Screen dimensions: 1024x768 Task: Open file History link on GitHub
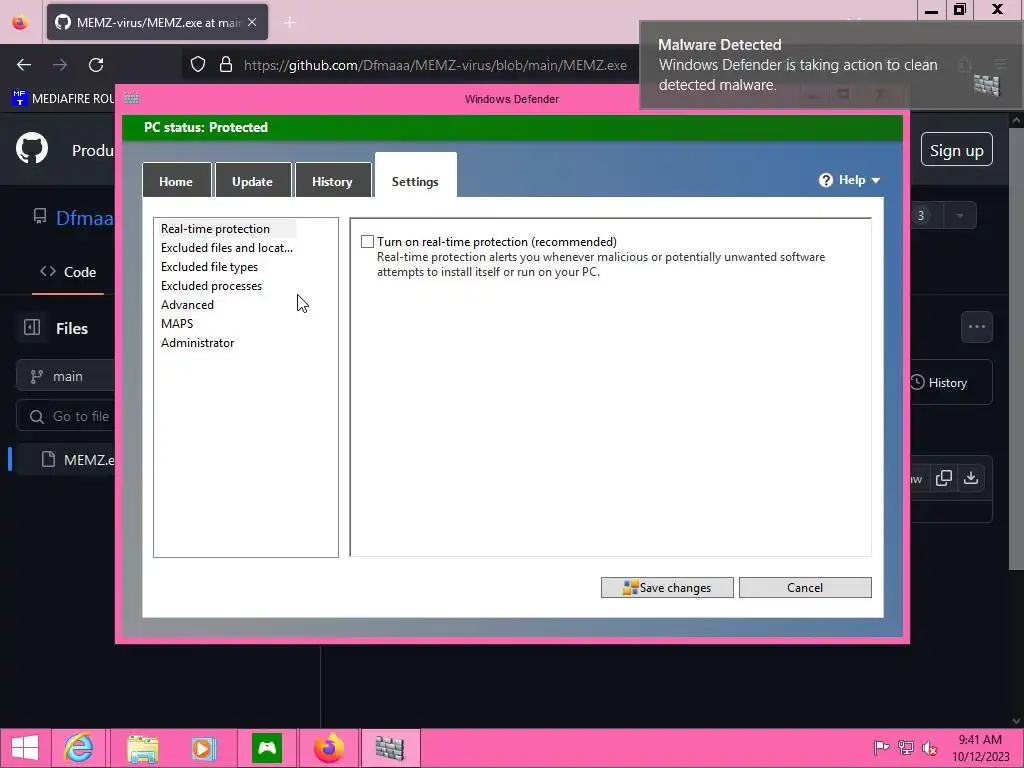tap(938, 382)
